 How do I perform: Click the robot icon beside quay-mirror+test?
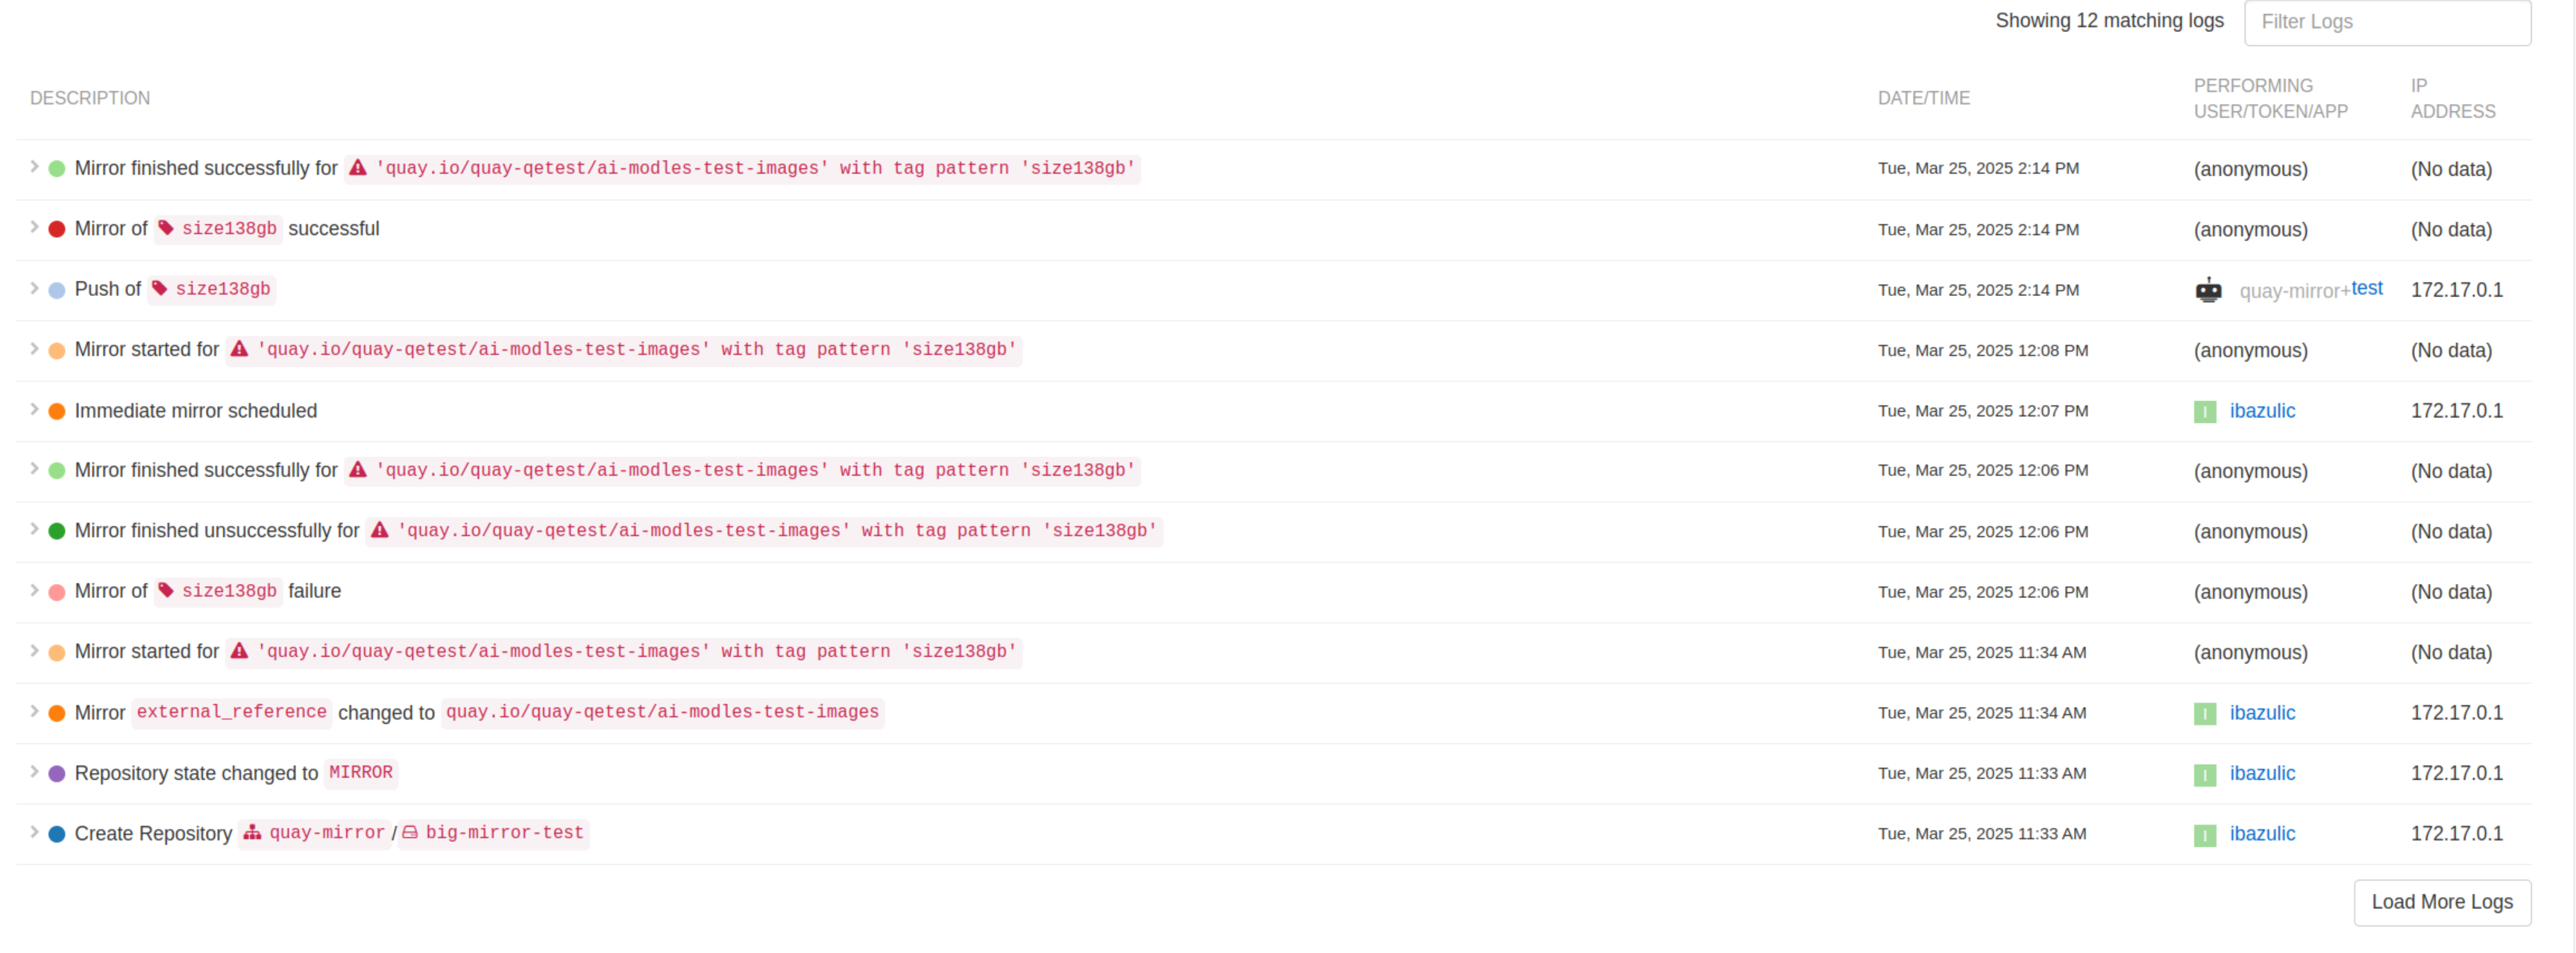2208,290
